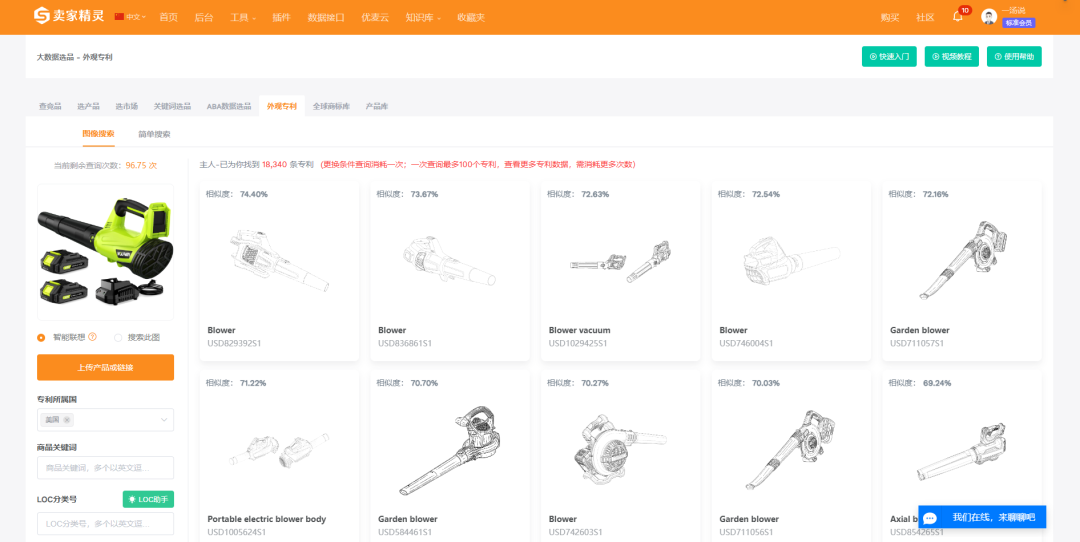Switch to the 选市场 tab
The image size is (1080, 542).
(x=127, y=106)
